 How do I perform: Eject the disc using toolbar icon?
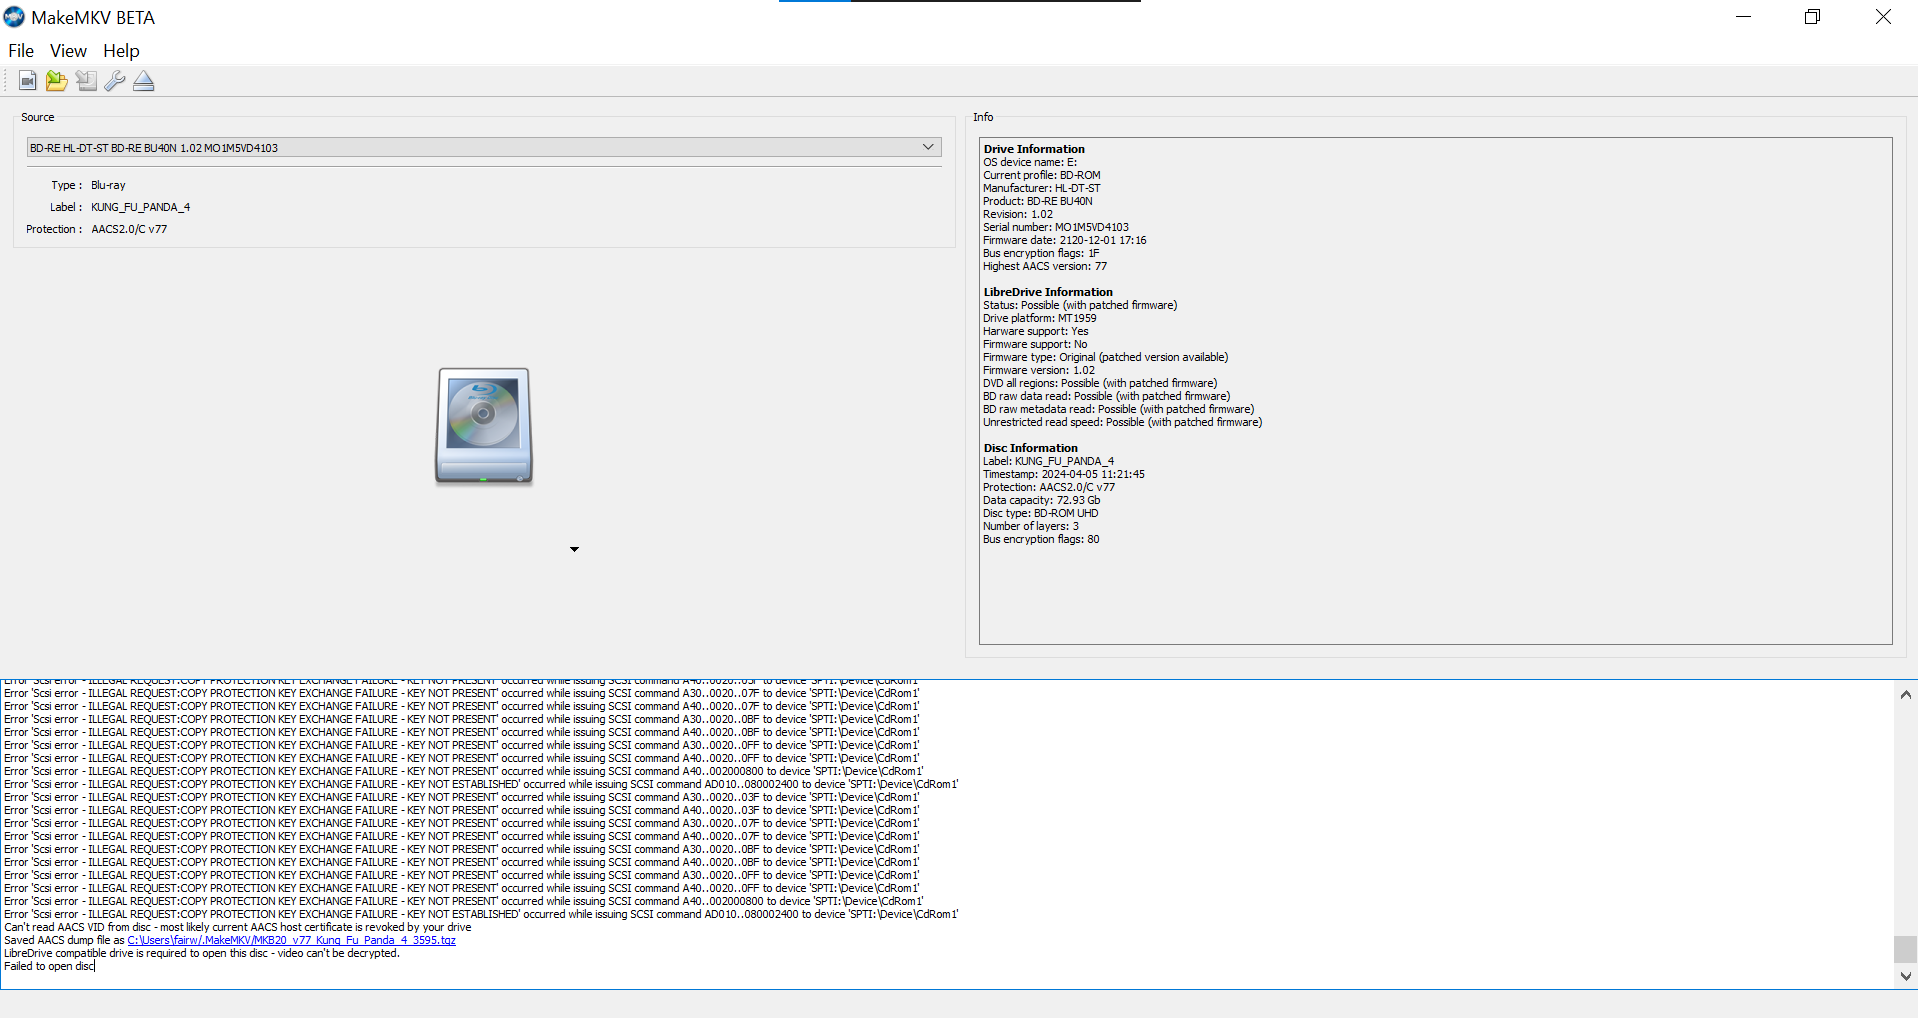(144, 81)
